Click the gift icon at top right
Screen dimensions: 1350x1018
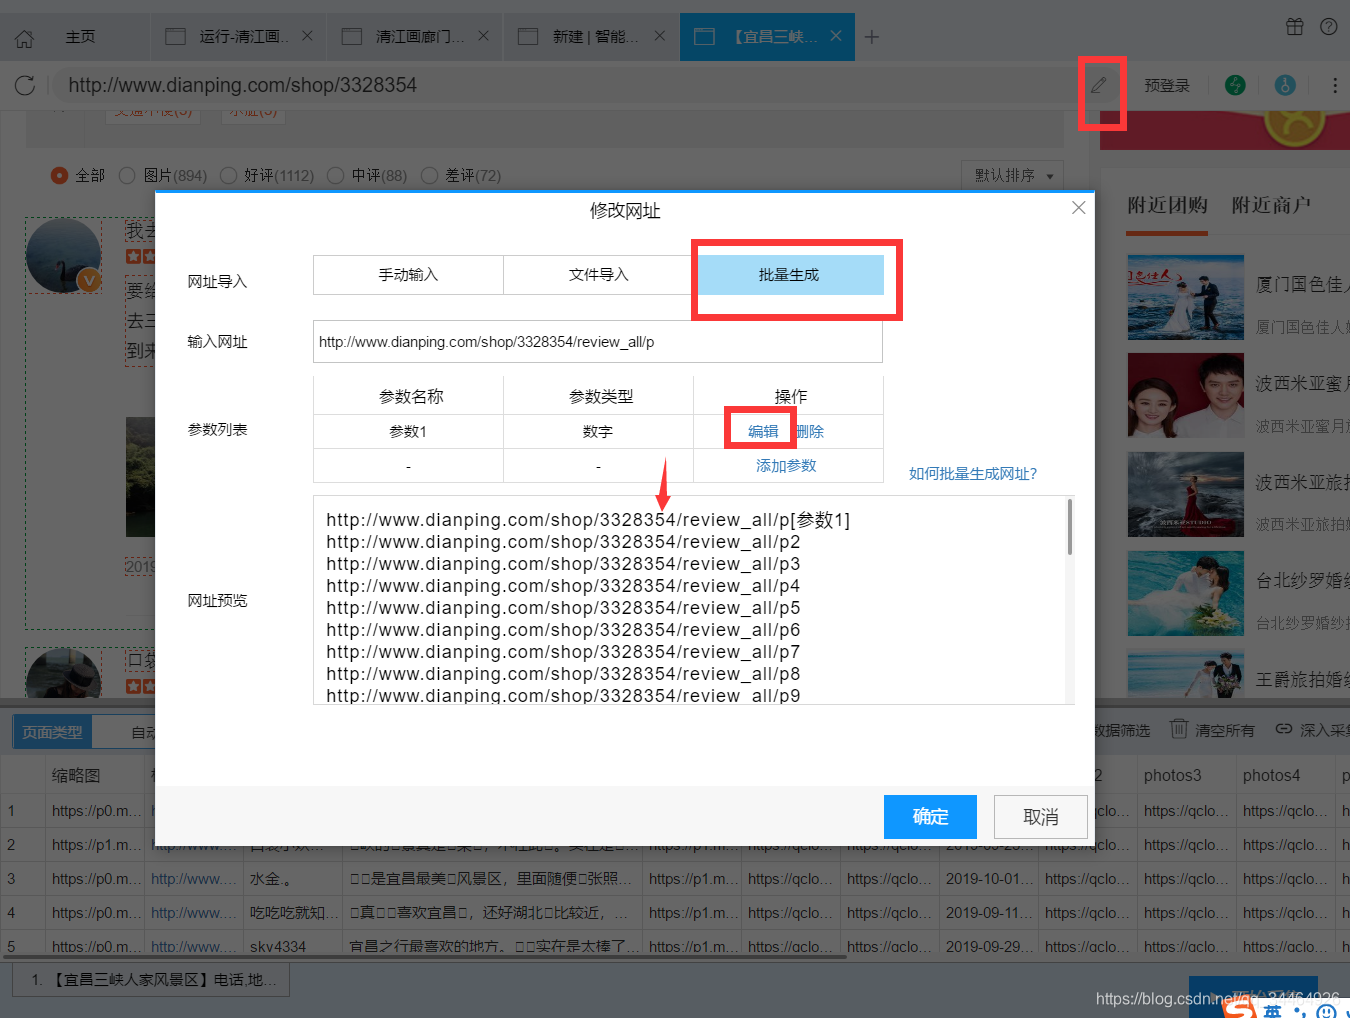pos(1295,27)
